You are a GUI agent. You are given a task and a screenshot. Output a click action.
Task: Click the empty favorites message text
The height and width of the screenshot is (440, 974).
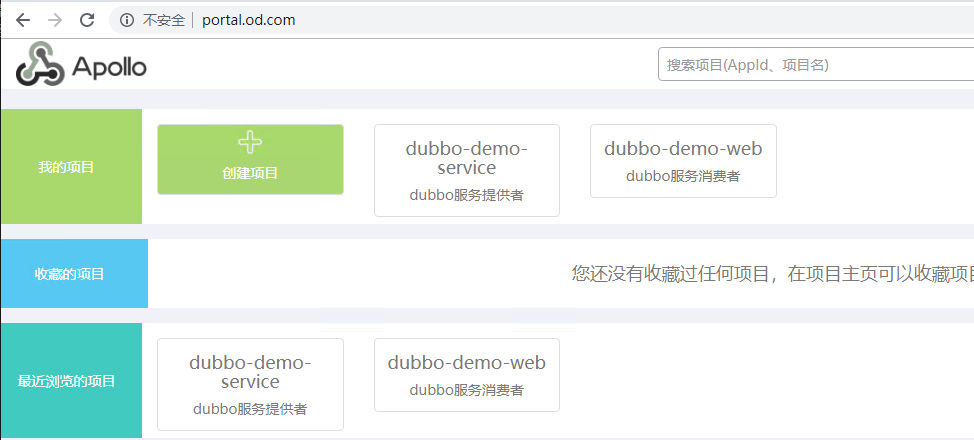pos(772,274)
